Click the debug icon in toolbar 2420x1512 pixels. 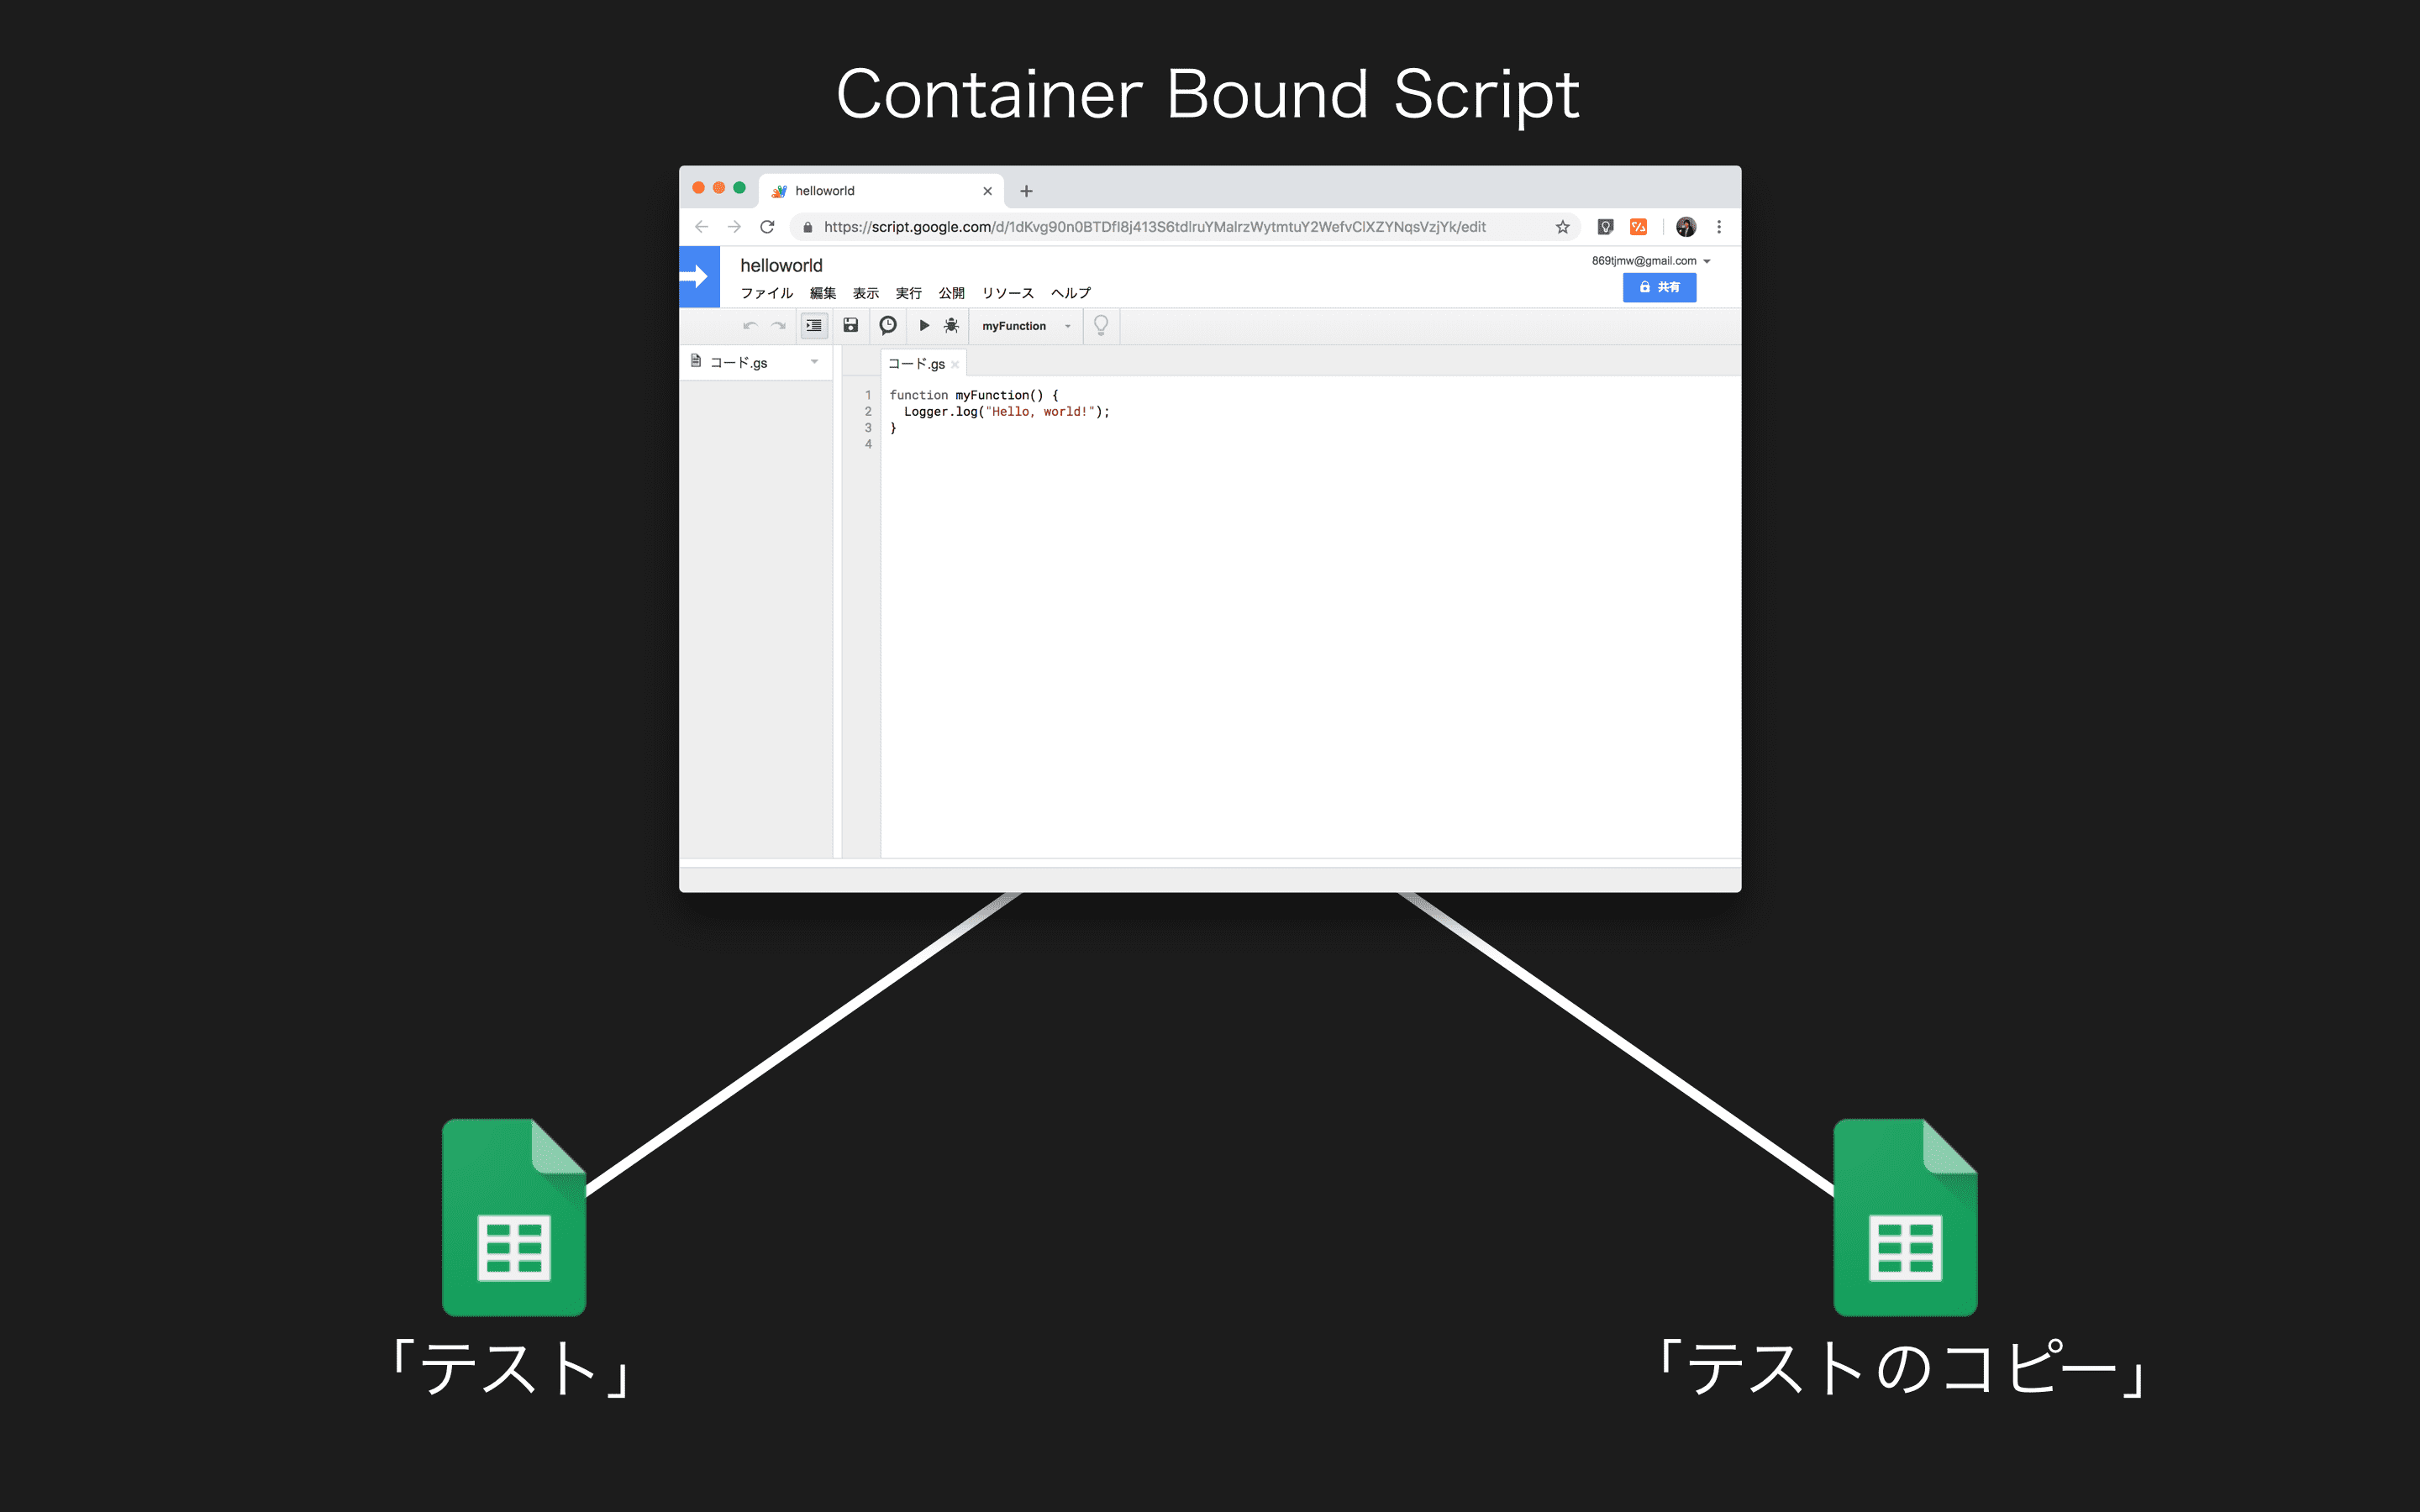click(x=955, y=326)
